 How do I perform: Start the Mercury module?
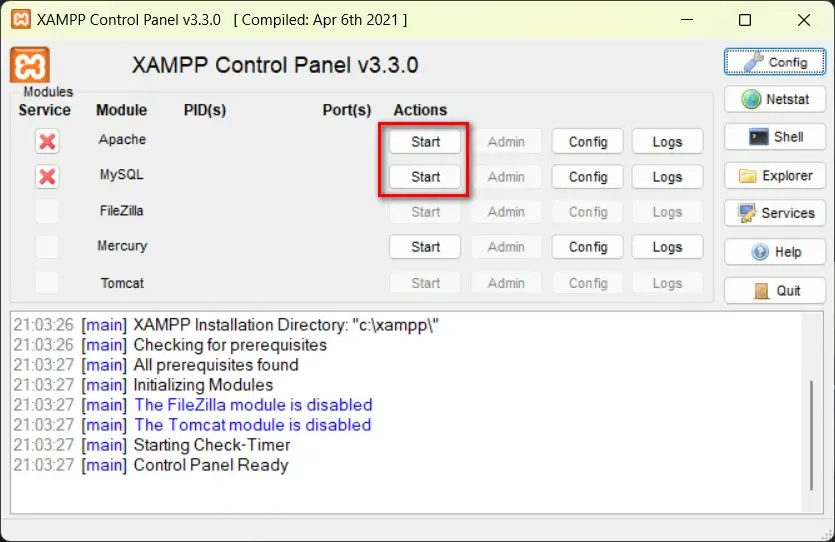pos(425,247)
